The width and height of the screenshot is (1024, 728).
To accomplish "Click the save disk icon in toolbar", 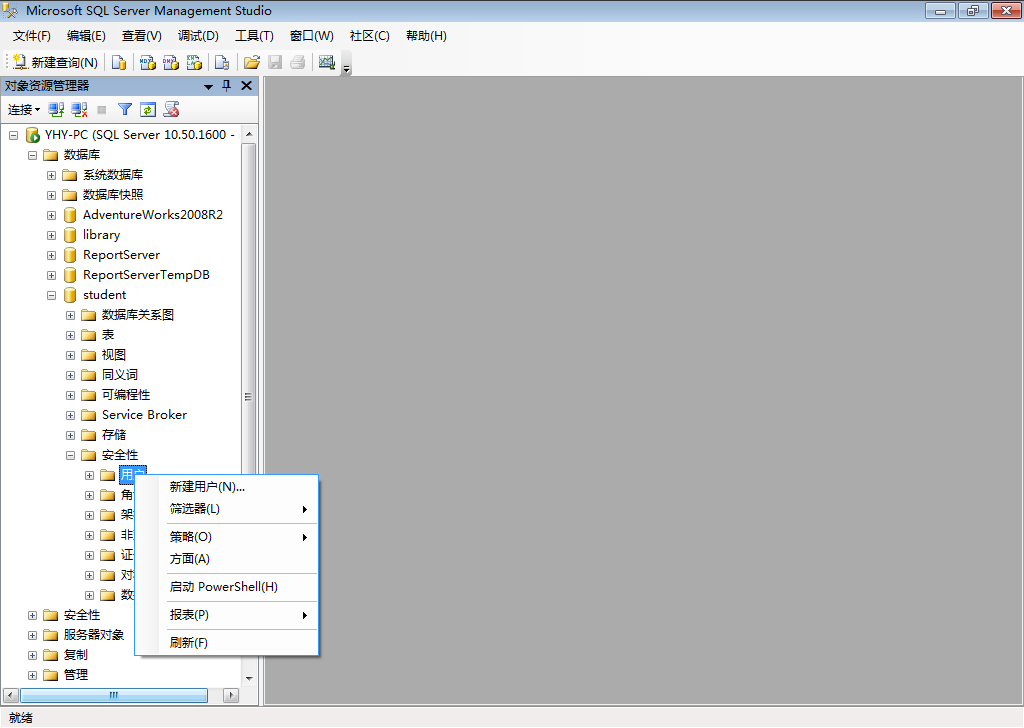I will (x=275, y=62).
